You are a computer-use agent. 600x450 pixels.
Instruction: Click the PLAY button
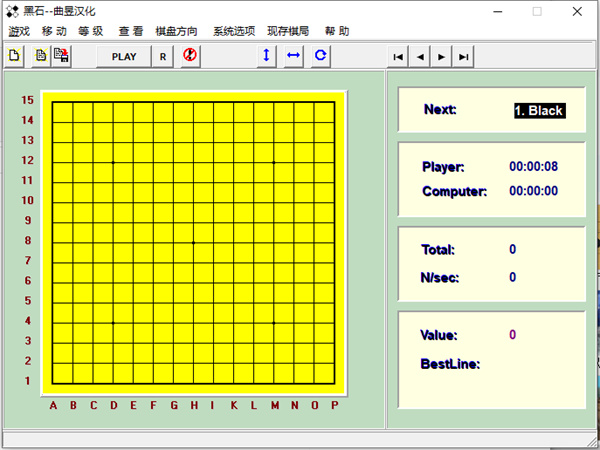click(124, 57)
